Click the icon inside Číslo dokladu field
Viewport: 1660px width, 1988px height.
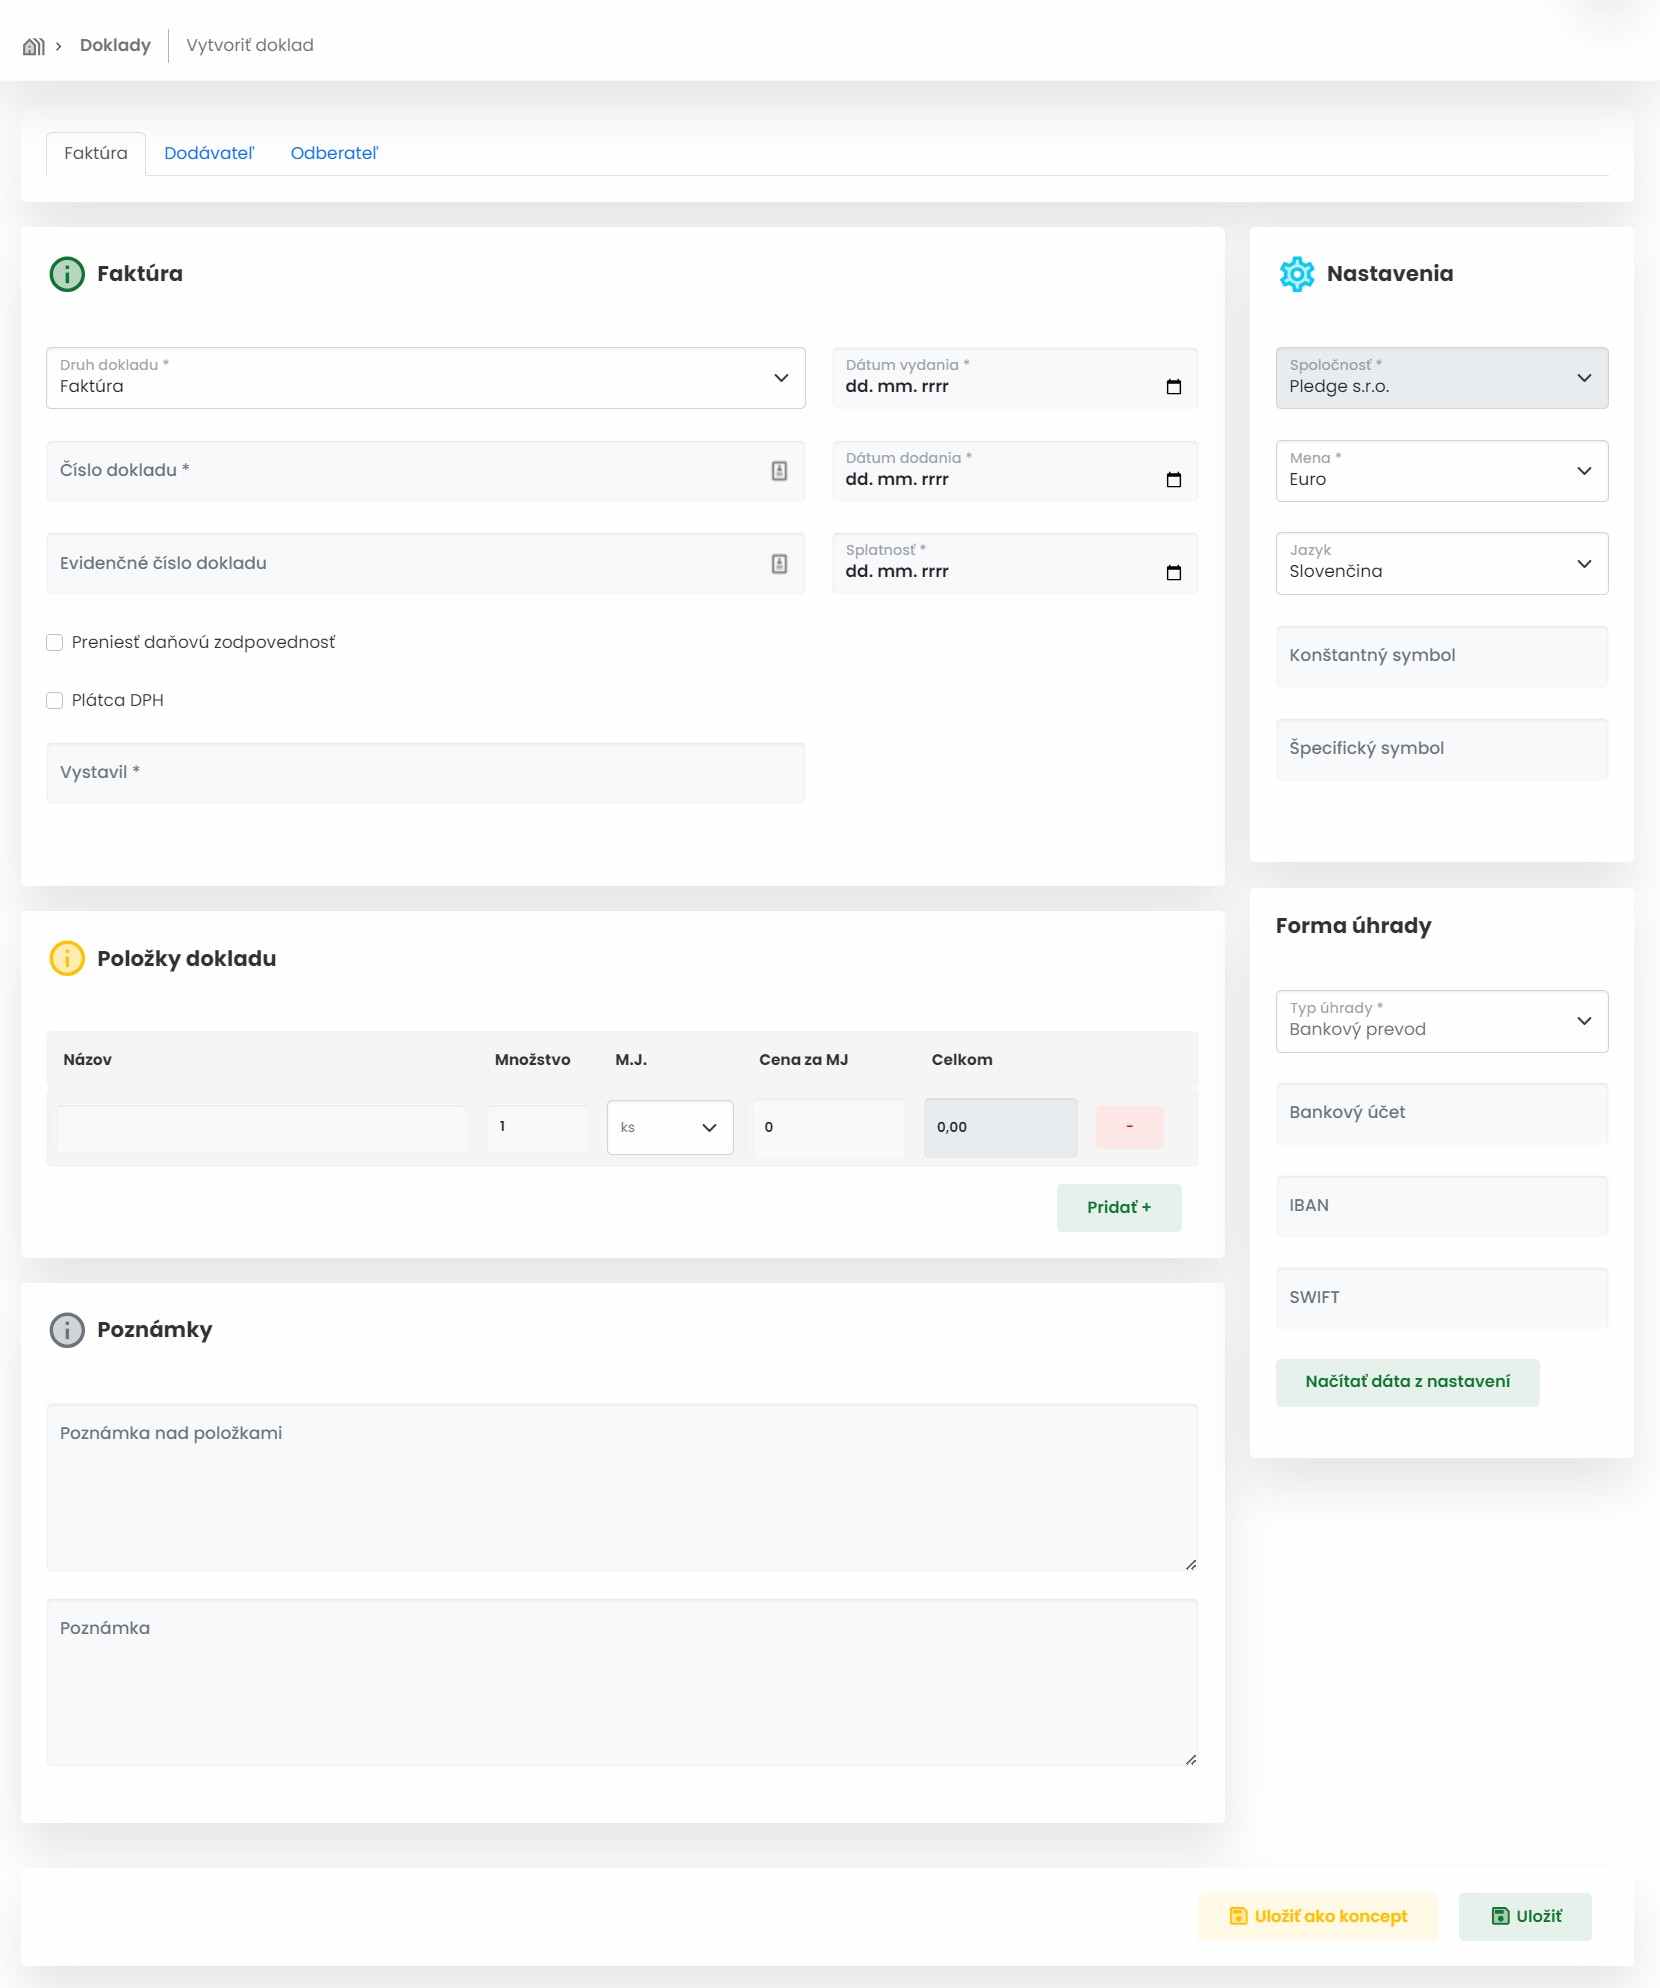point(780,471)
